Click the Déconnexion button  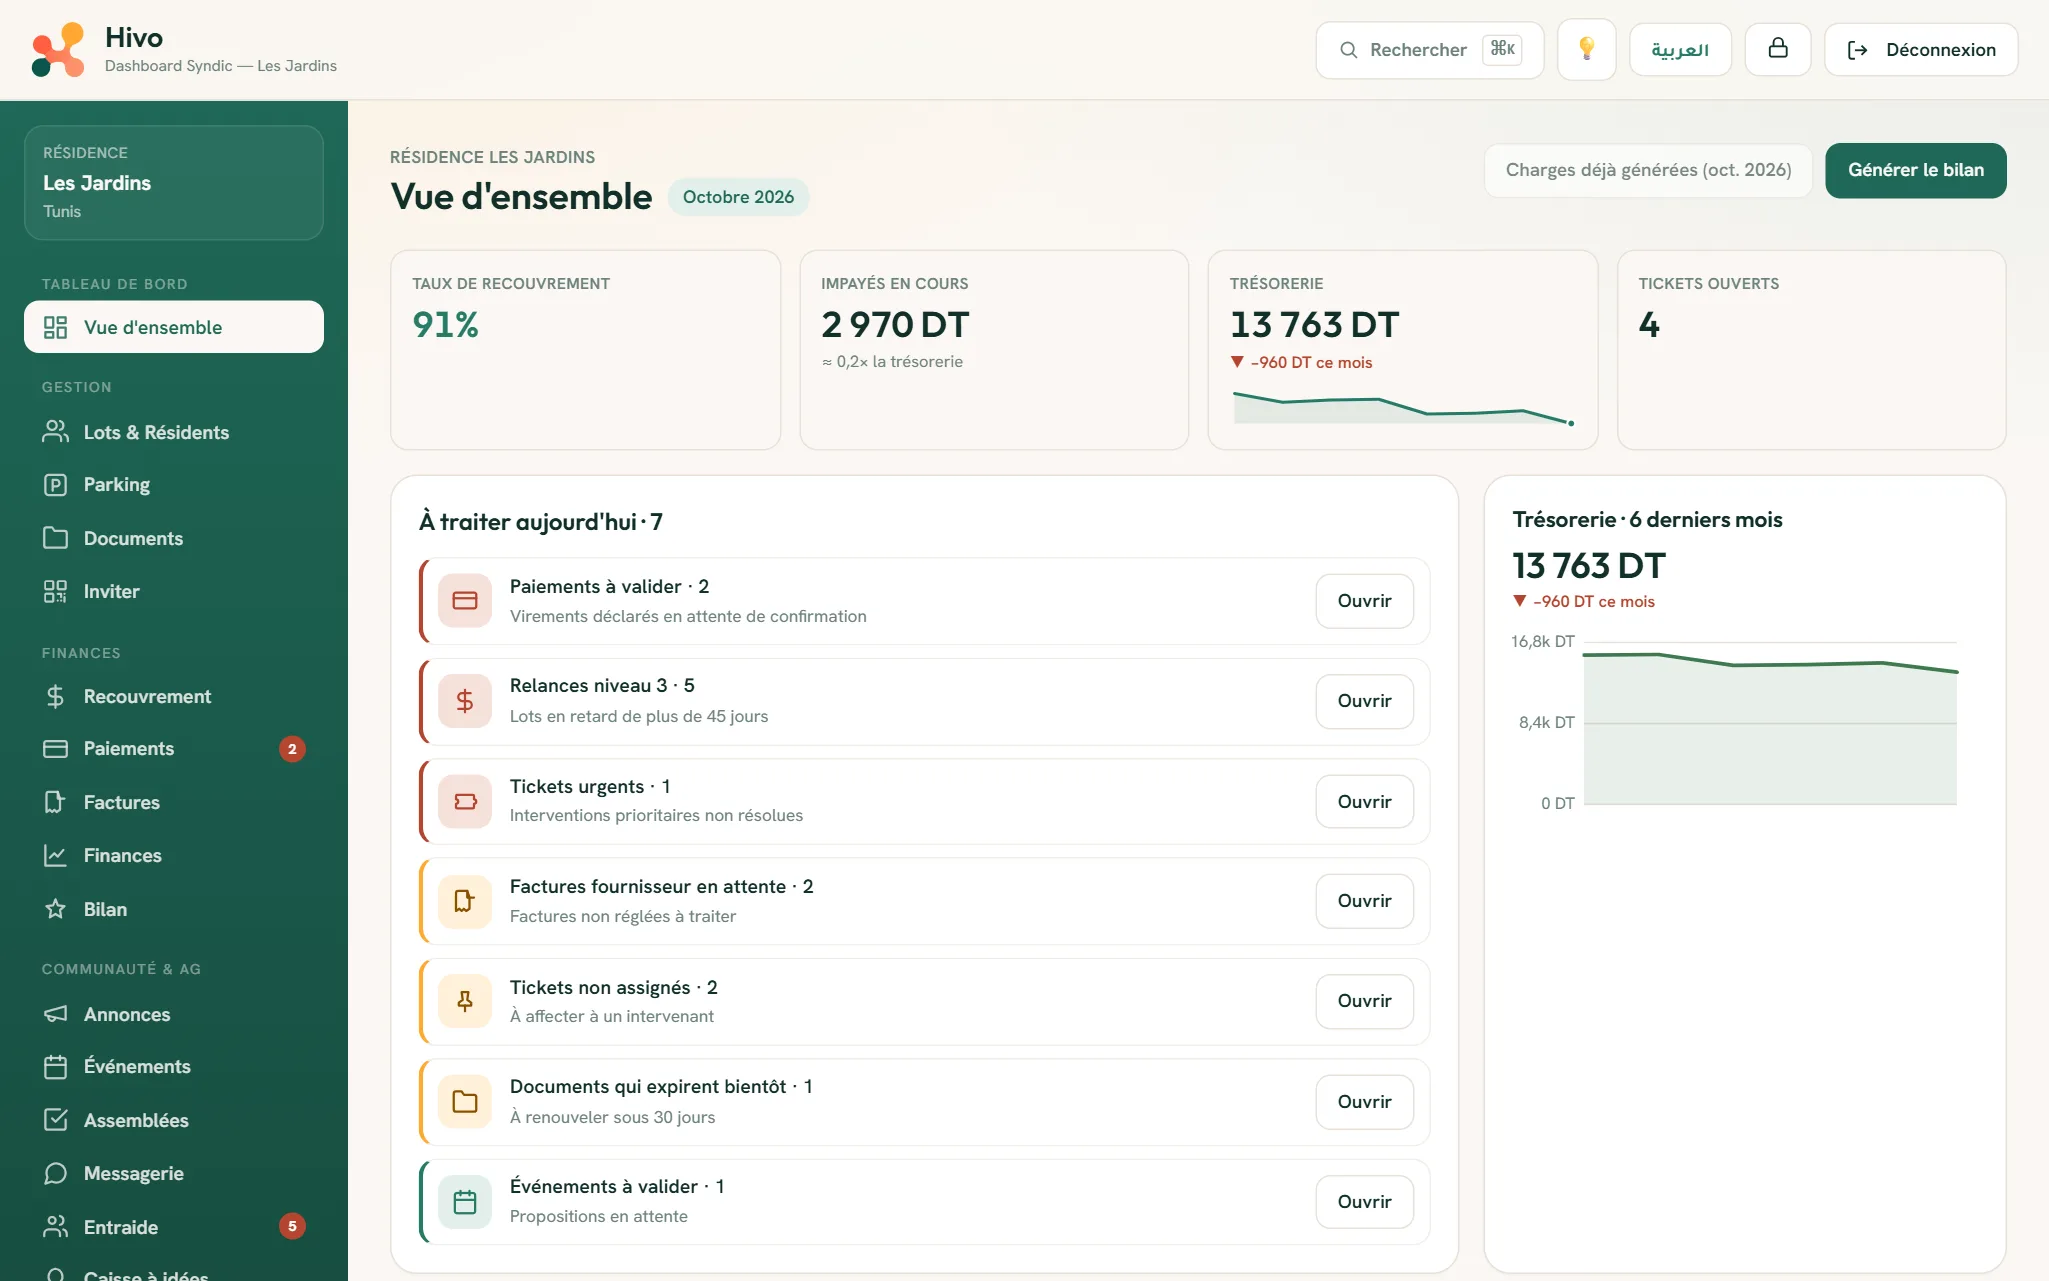1920,49
